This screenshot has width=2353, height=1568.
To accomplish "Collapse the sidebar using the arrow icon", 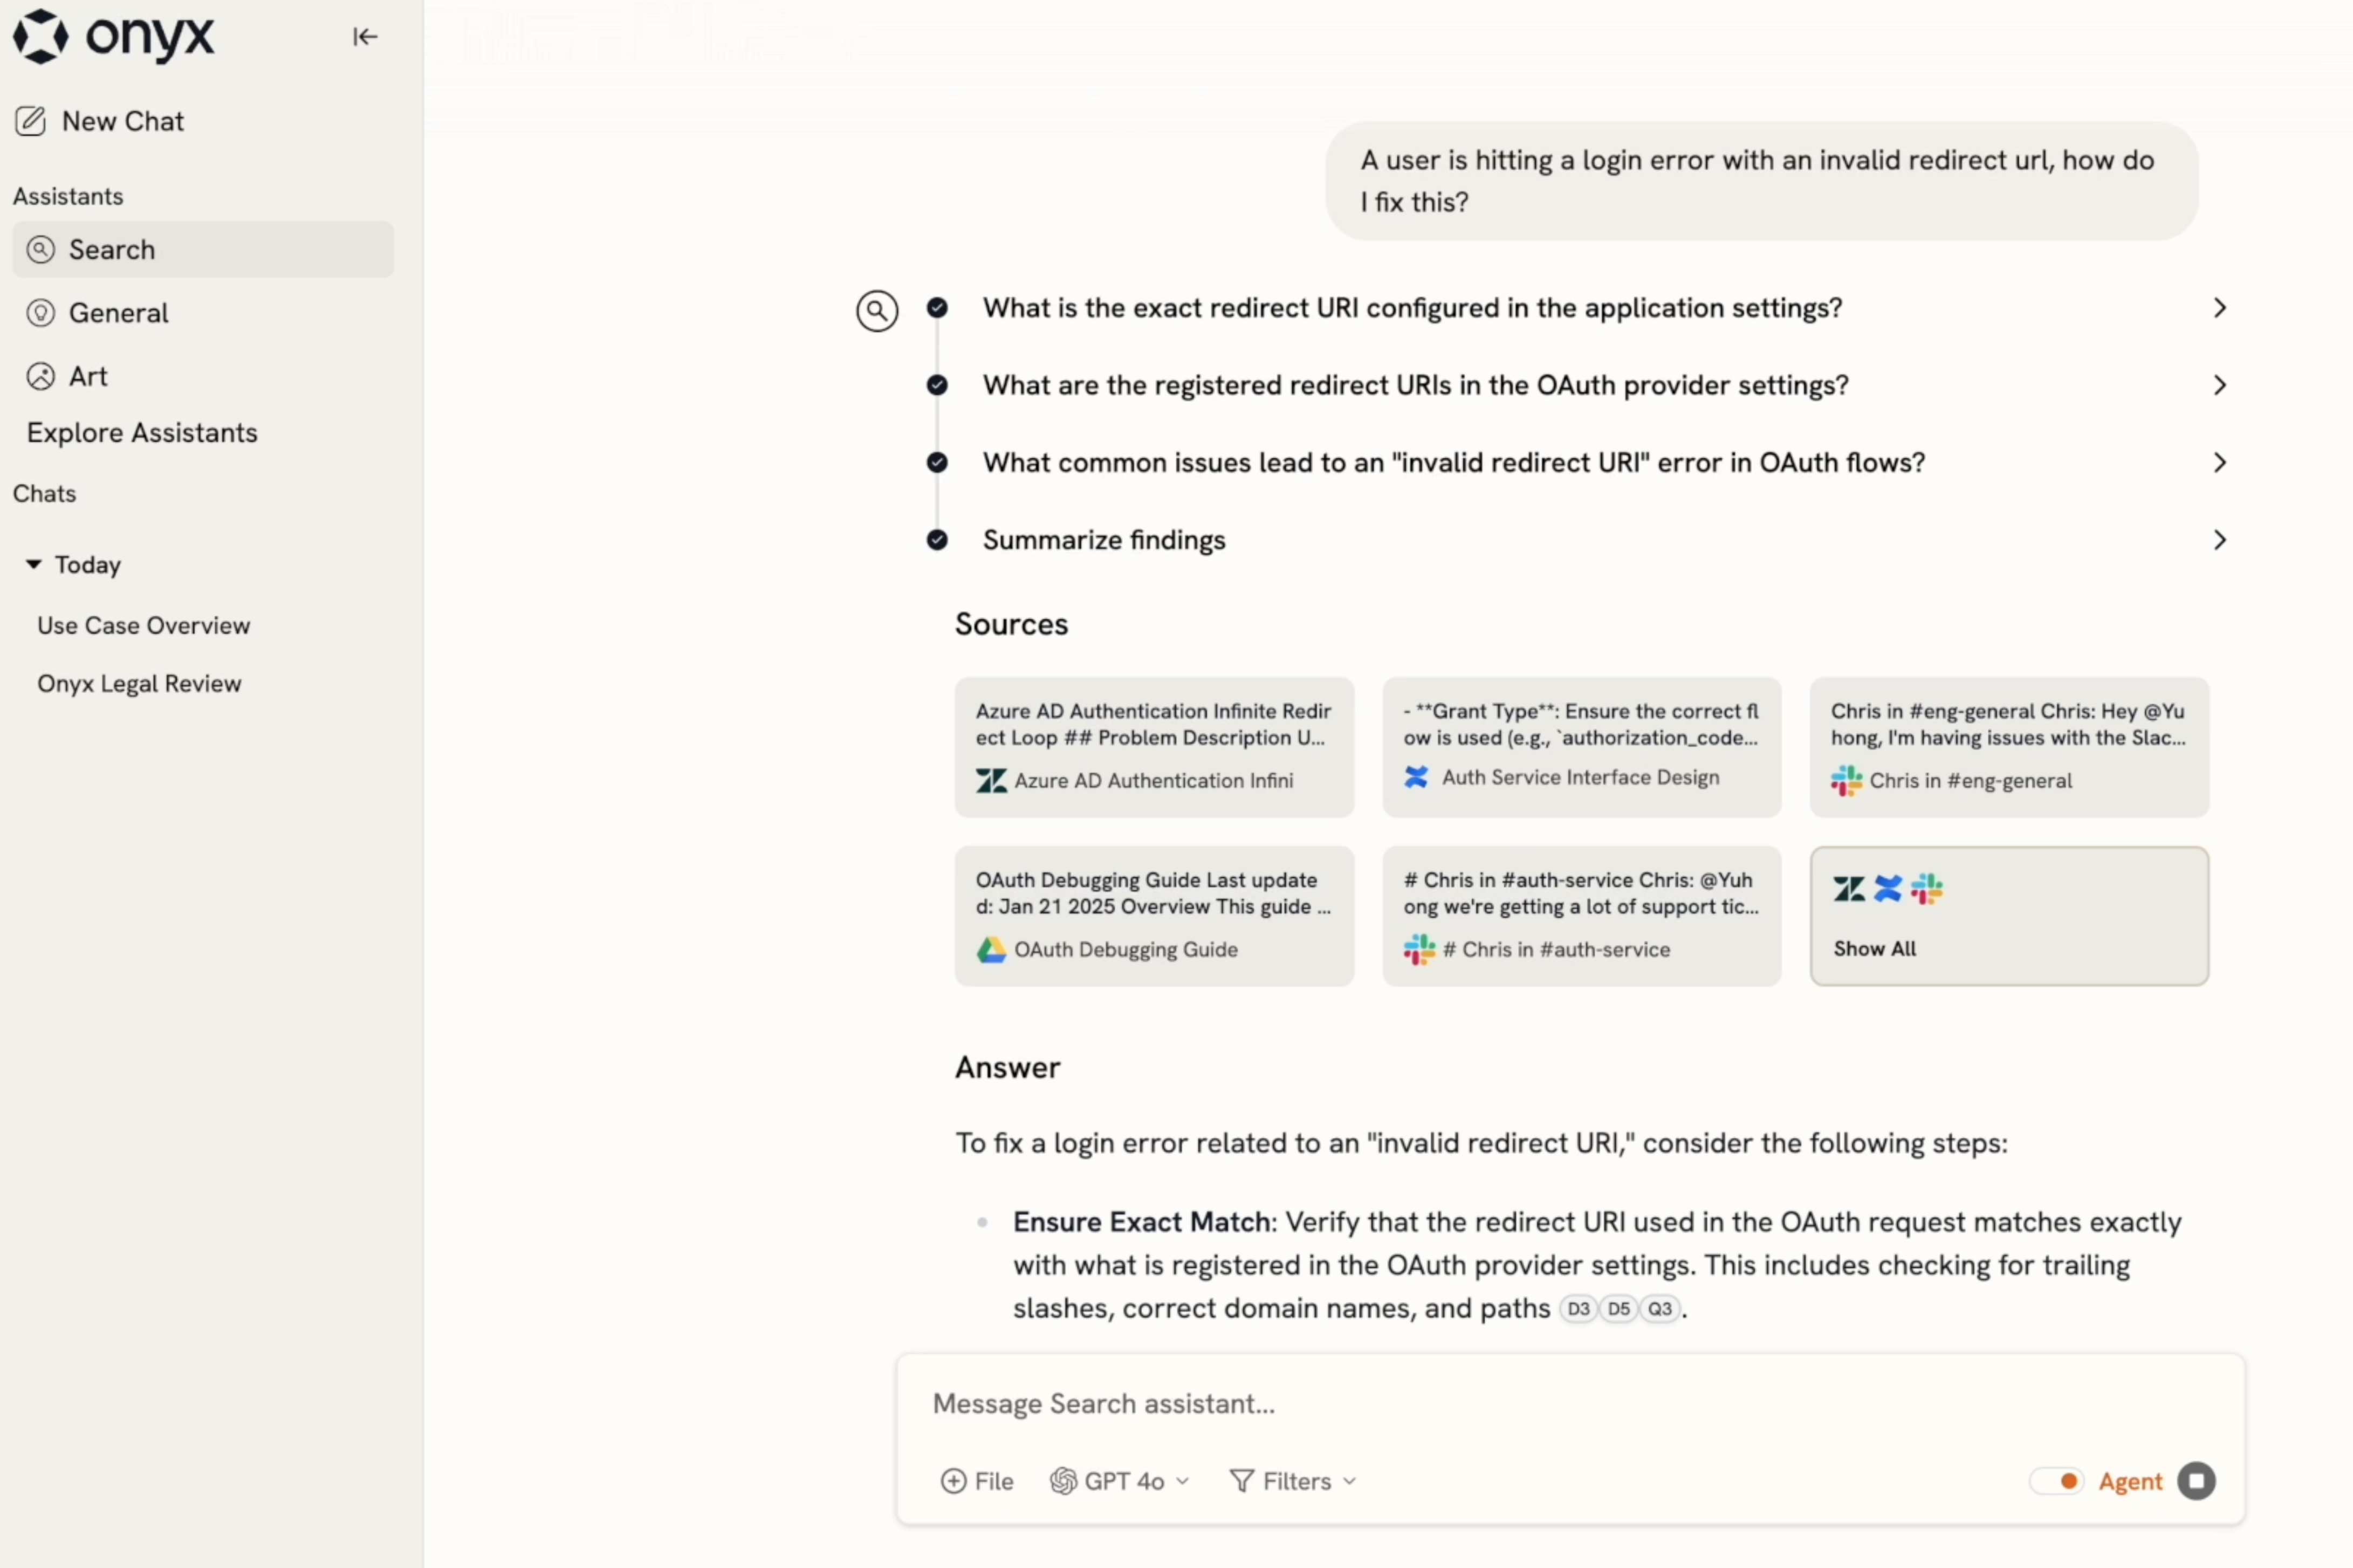I will [365, 37].
